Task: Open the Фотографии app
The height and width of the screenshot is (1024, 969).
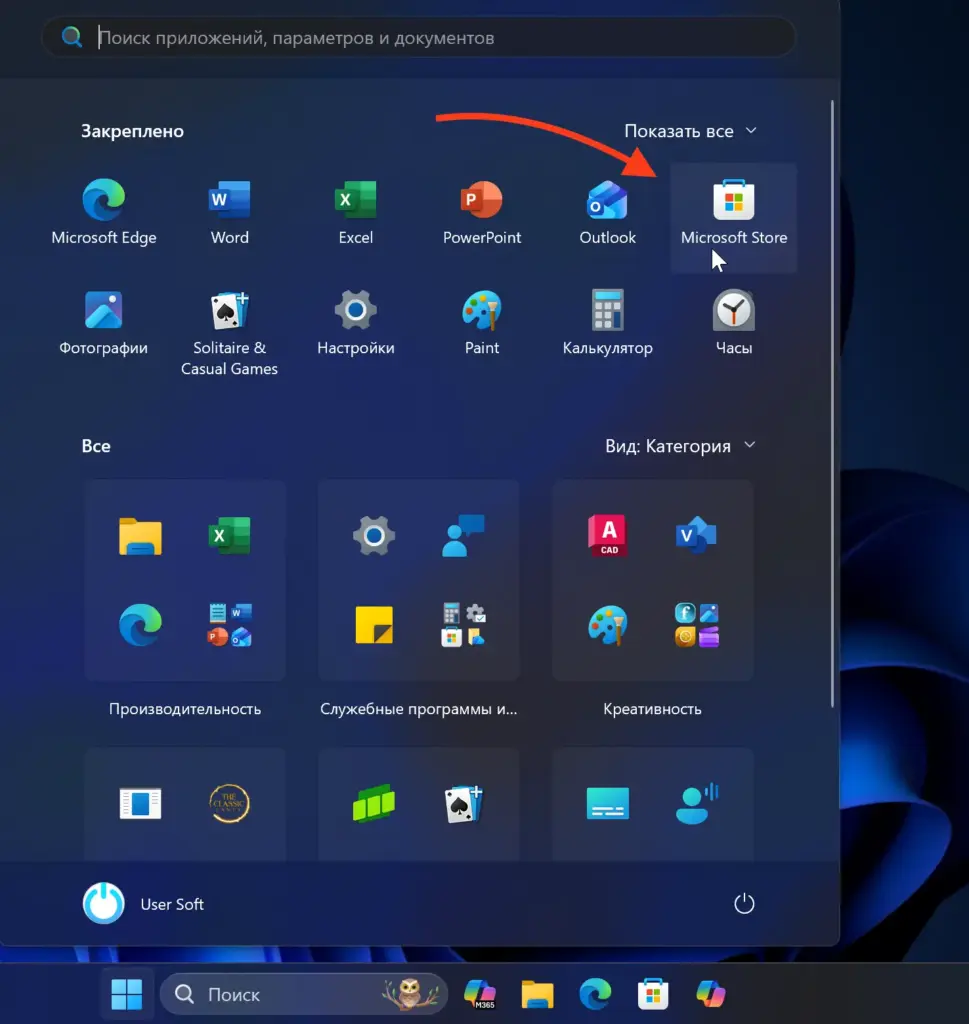Action: click(x=104, y=323)
